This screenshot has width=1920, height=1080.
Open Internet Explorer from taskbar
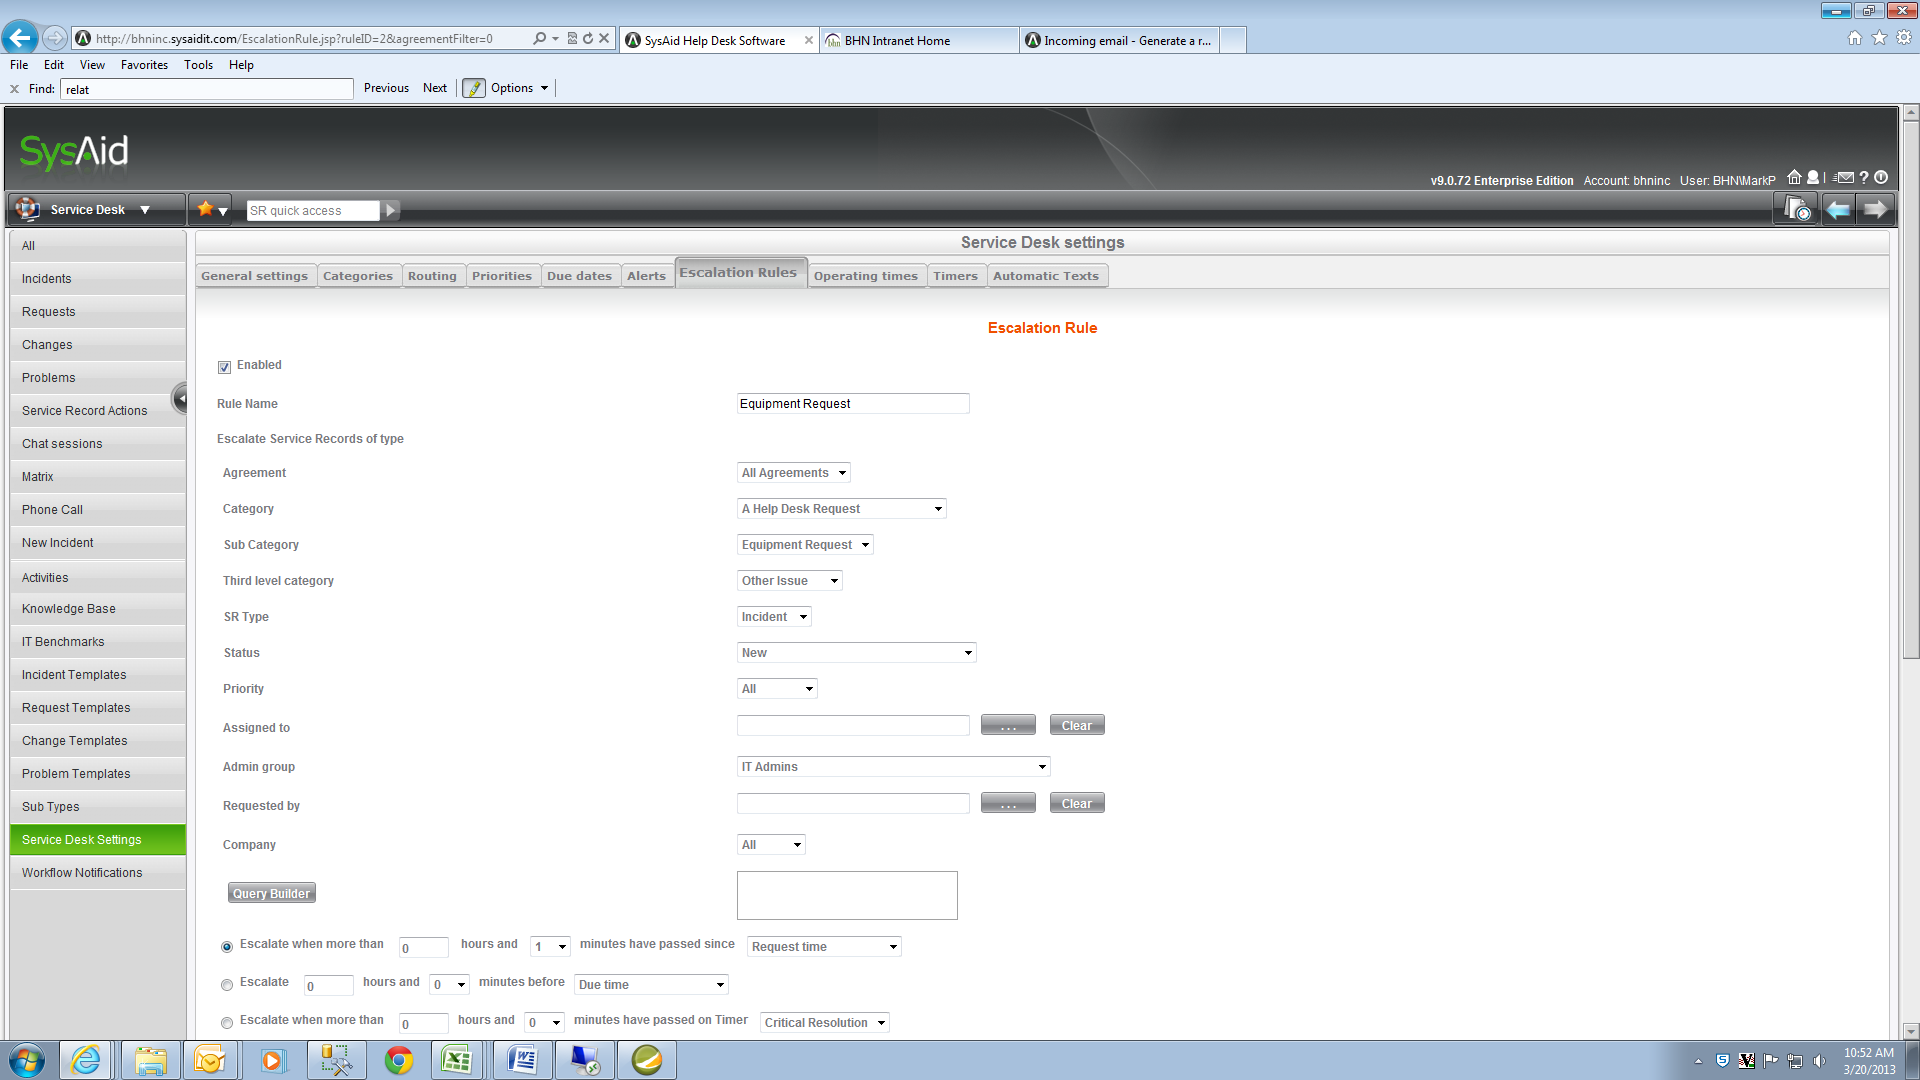(x=86, y=1060)
